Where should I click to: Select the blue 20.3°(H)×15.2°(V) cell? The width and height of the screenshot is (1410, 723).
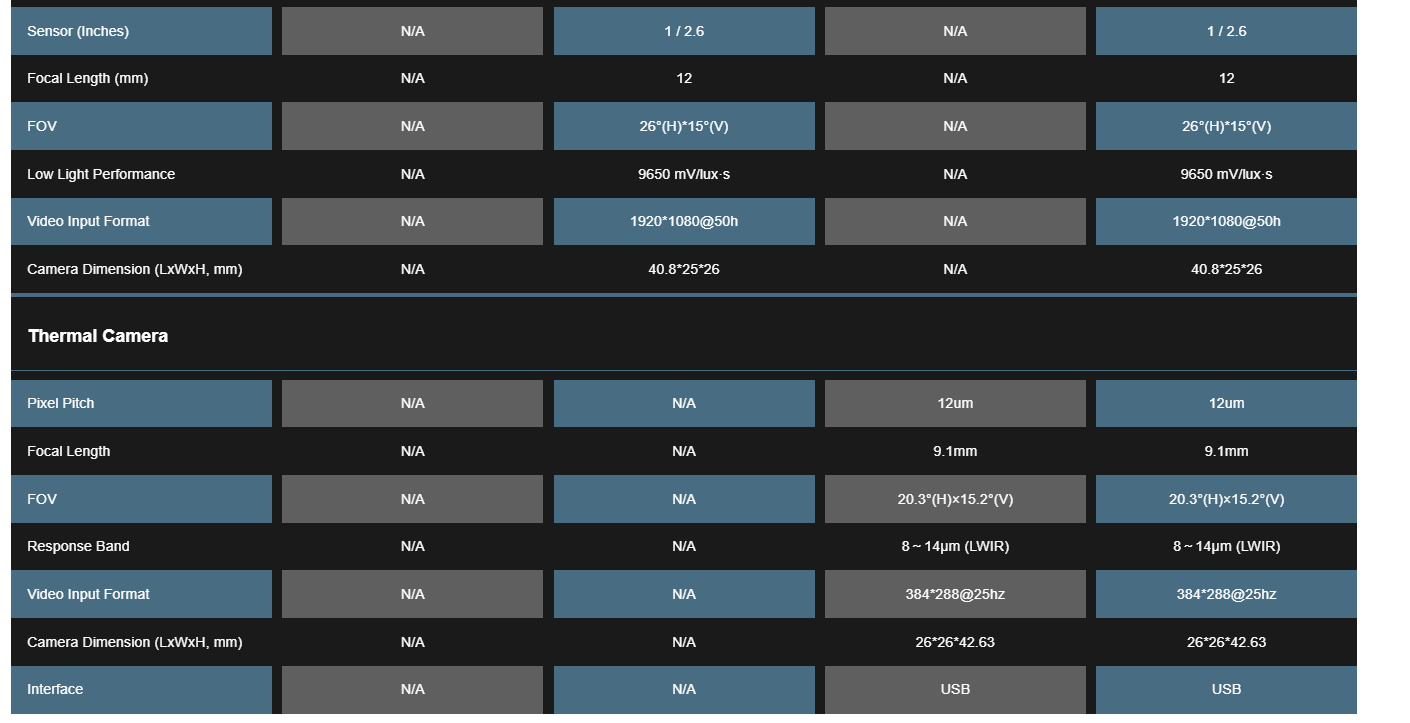point(1226,499)
